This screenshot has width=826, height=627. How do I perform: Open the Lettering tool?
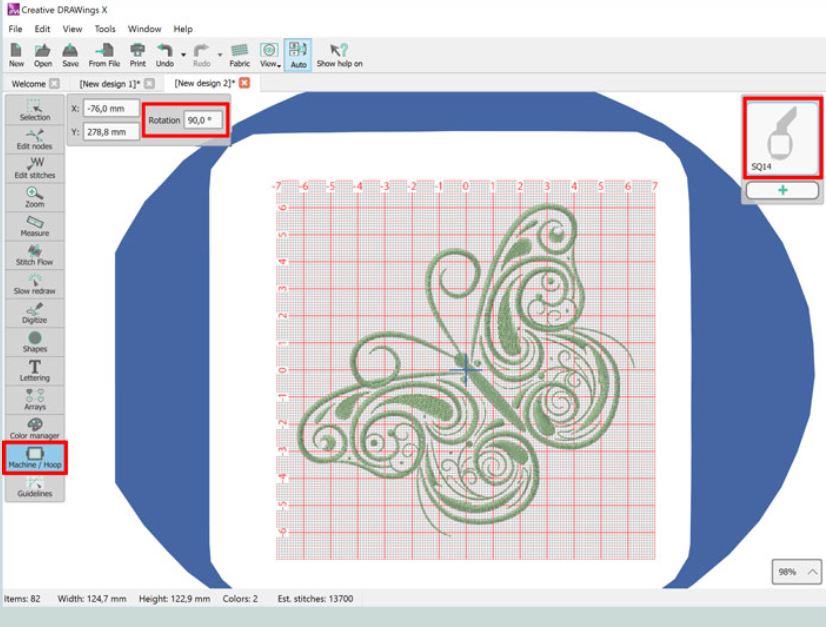[34, 370]
